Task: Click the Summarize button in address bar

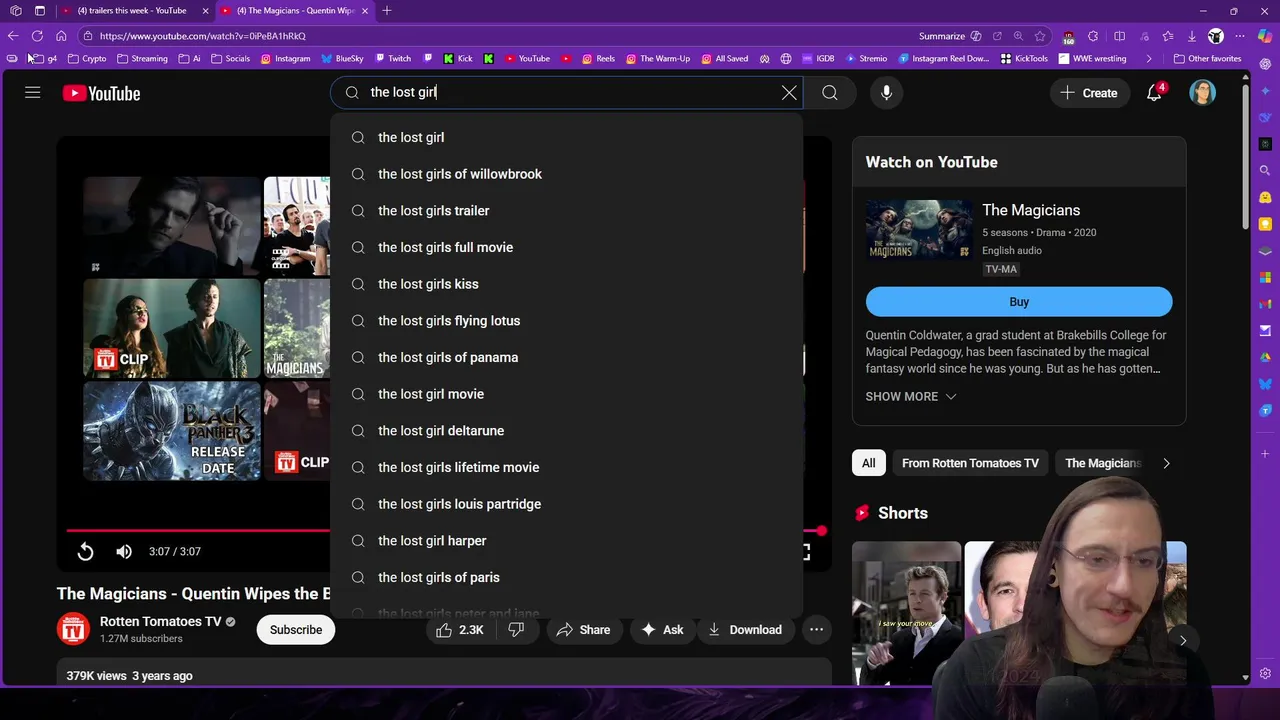Action: click(x=950, y=36)
